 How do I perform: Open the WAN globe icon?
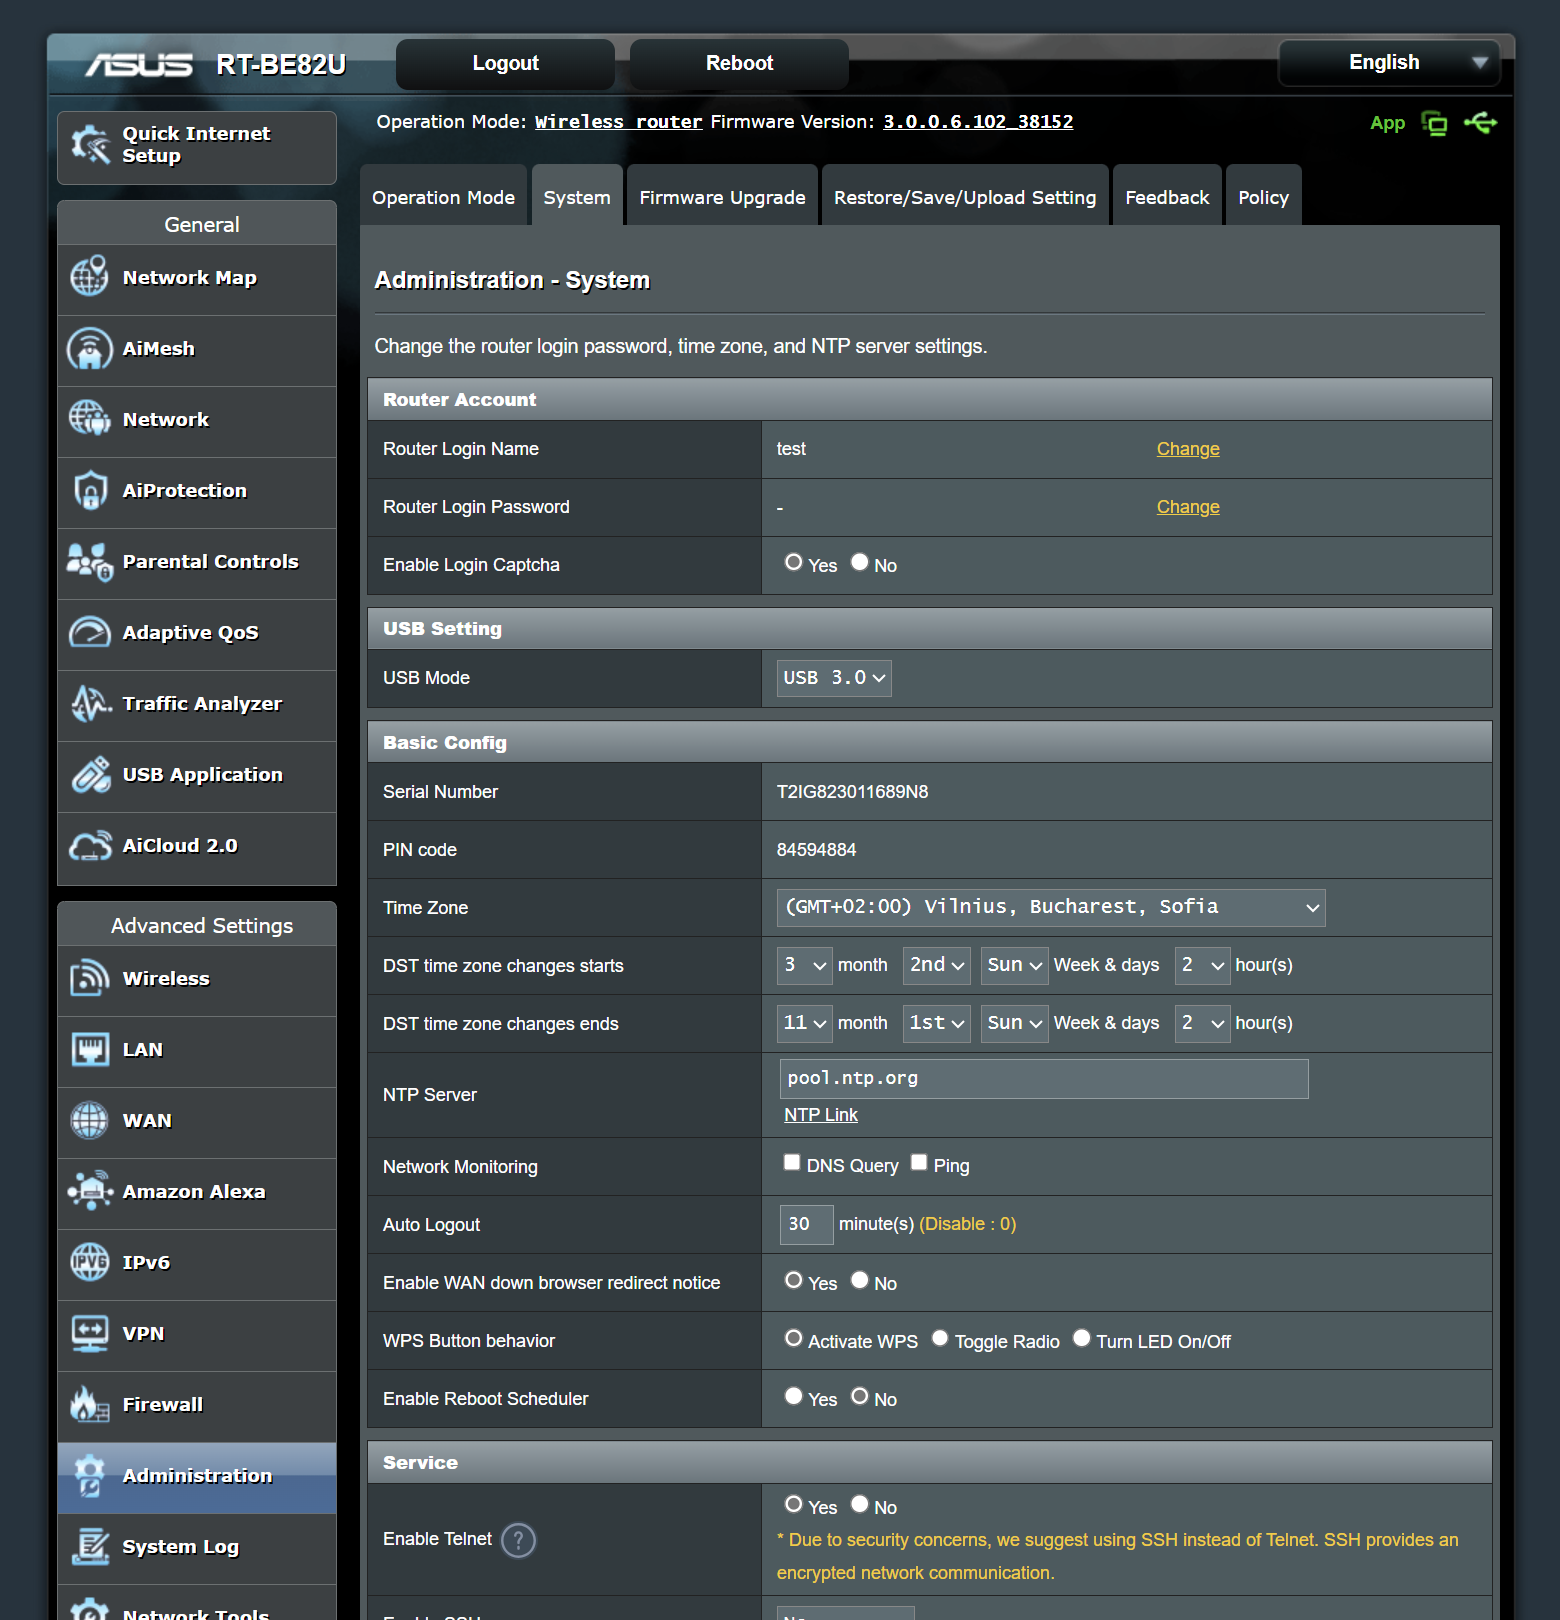[x=90, y=1120]
